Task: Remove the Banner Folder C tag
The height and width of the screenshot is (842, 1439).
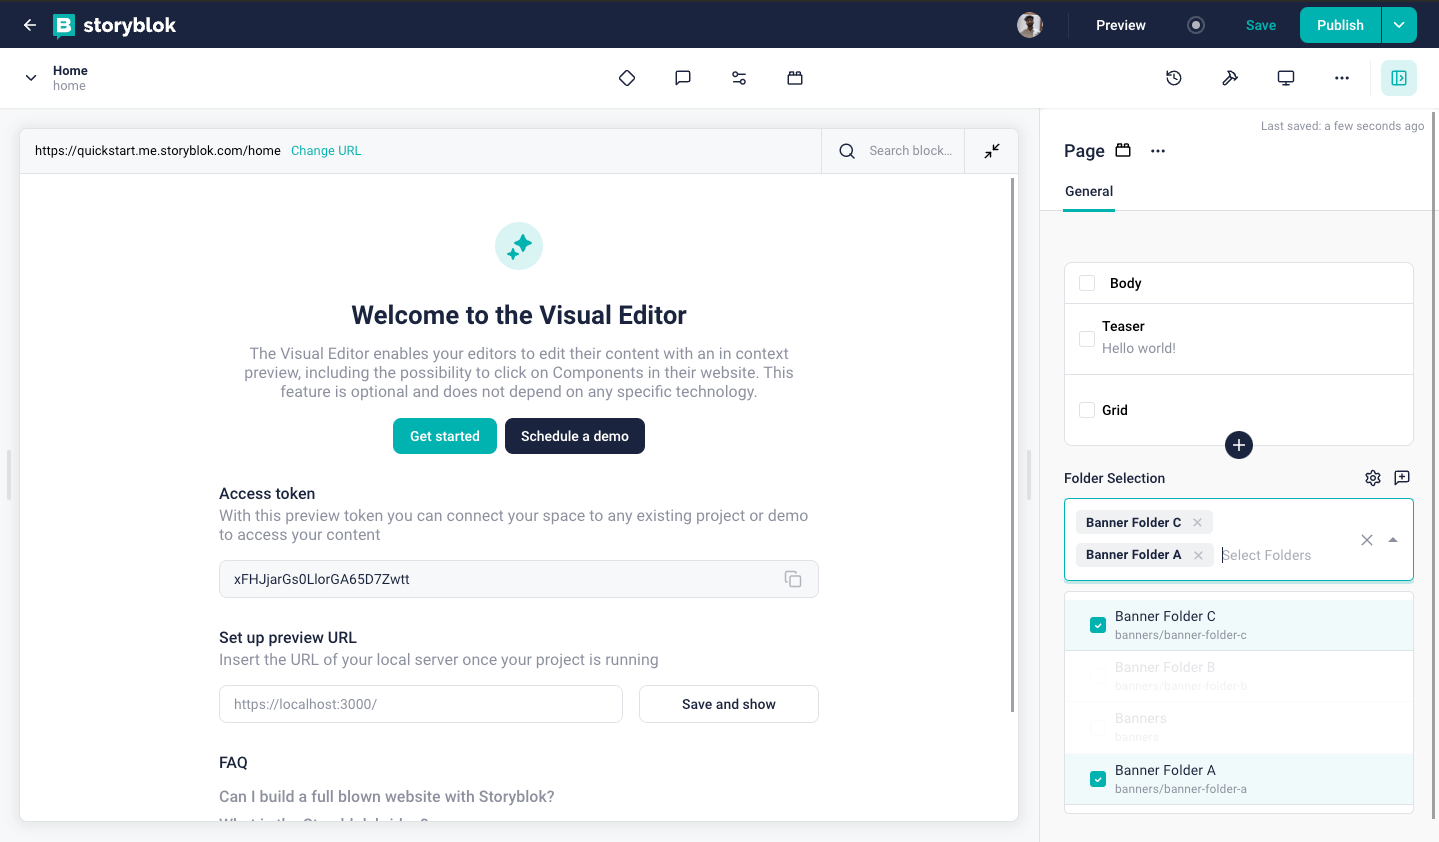Action: click(1197, 522)
